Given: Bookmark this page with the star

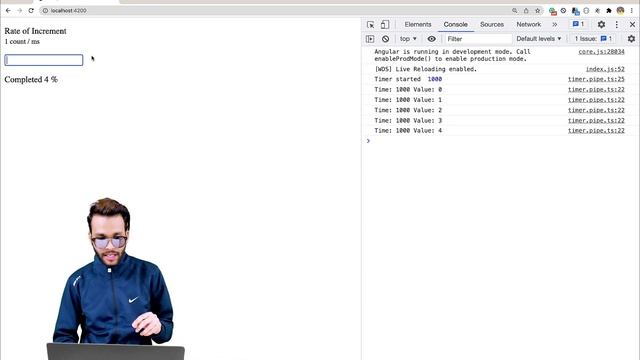Looking at the screenshot, I should (538, 11).
